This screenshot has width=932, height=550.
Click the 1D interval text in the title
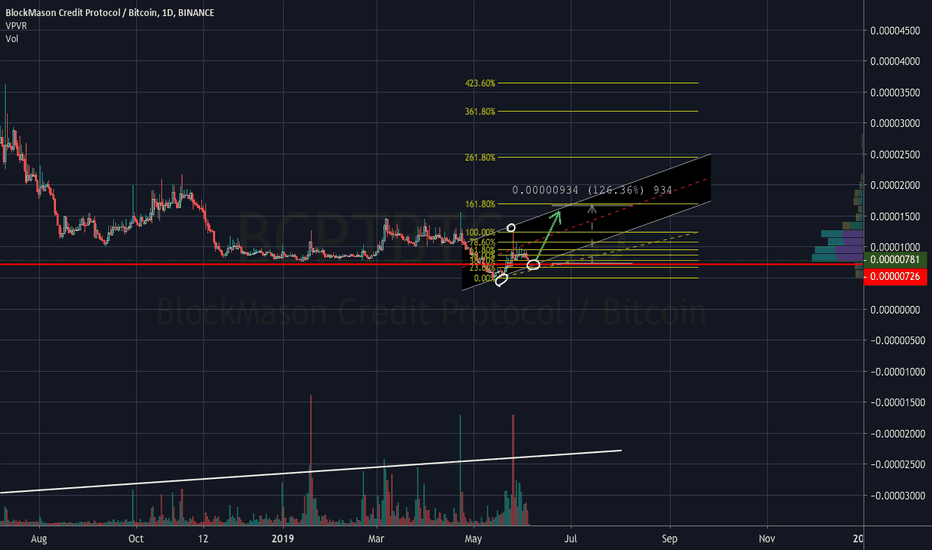pyautogui.click(x=167, y=12)
